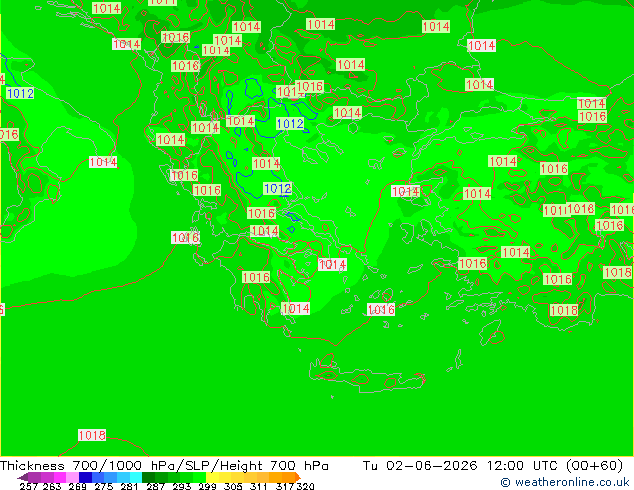Choose the orange swatch above 317
The width and height of the screenshot is (634, 490).
click(287, 477)
